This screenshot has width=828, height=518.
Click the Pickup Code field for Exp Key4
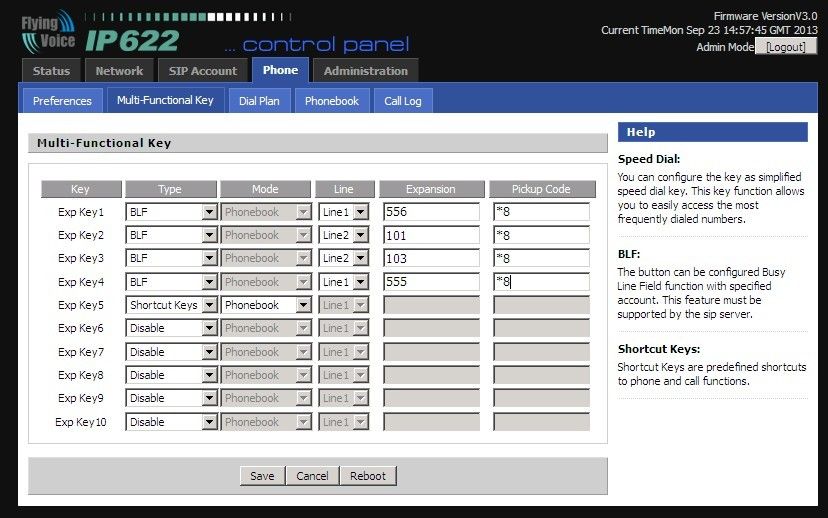pyautogui.click(x=541, y=282)
